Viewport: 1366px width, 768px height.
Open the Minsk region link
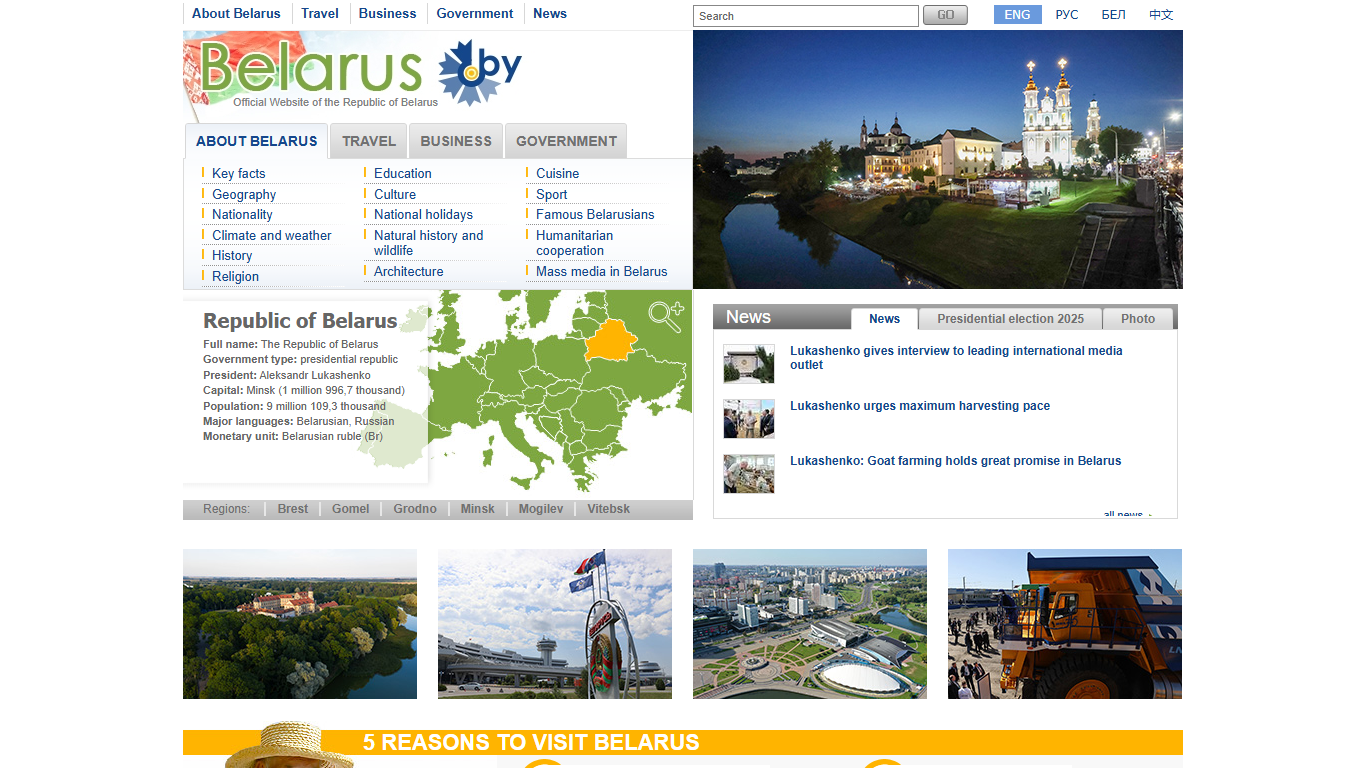pos(478,509)
